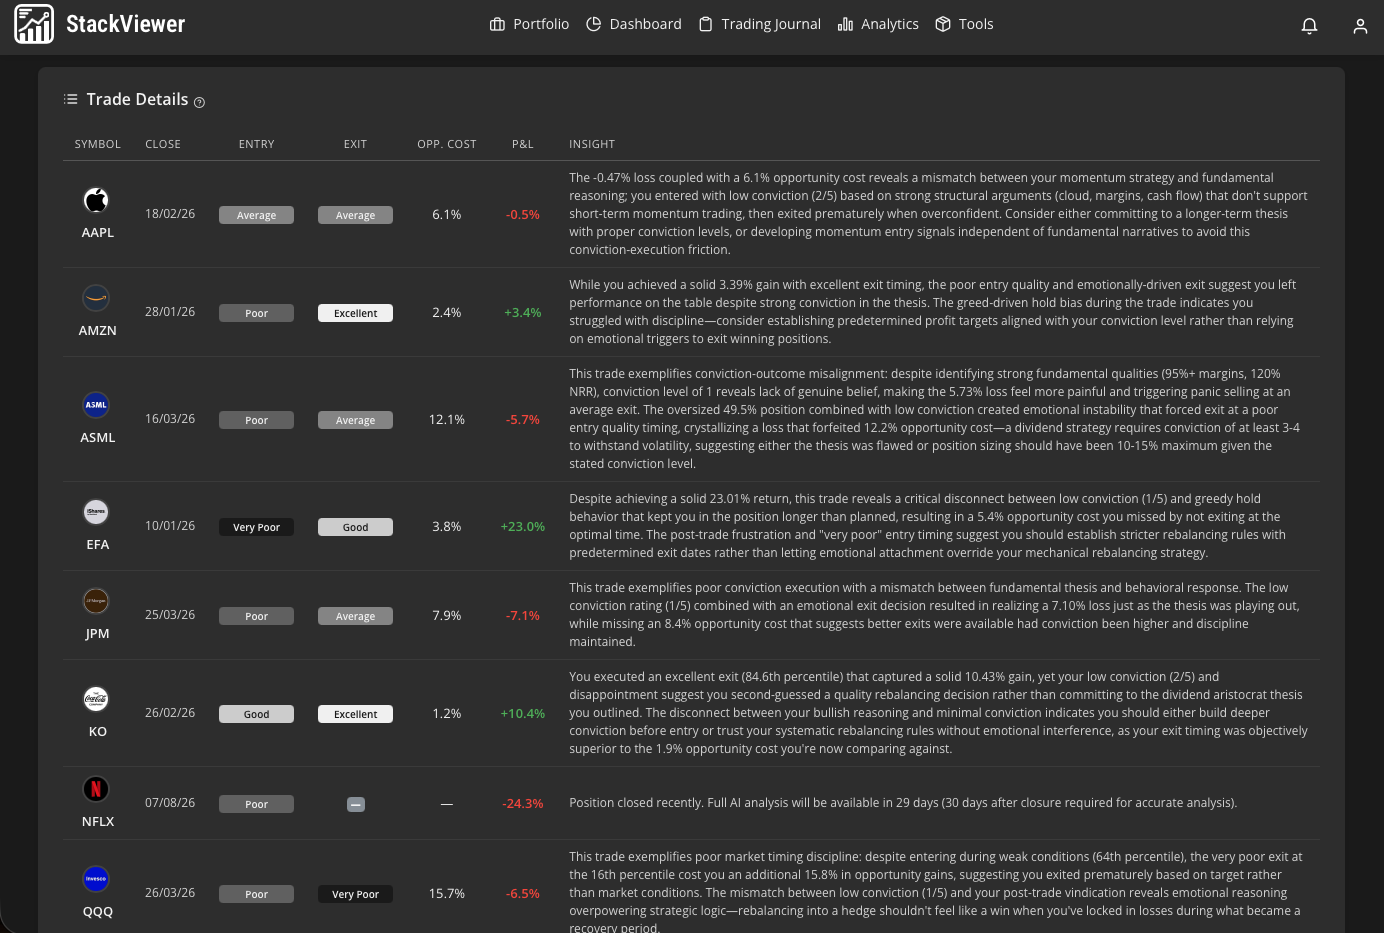Click the AMZN Amazon logo
The image size is (1384, 933).
(x=96, y=298)
